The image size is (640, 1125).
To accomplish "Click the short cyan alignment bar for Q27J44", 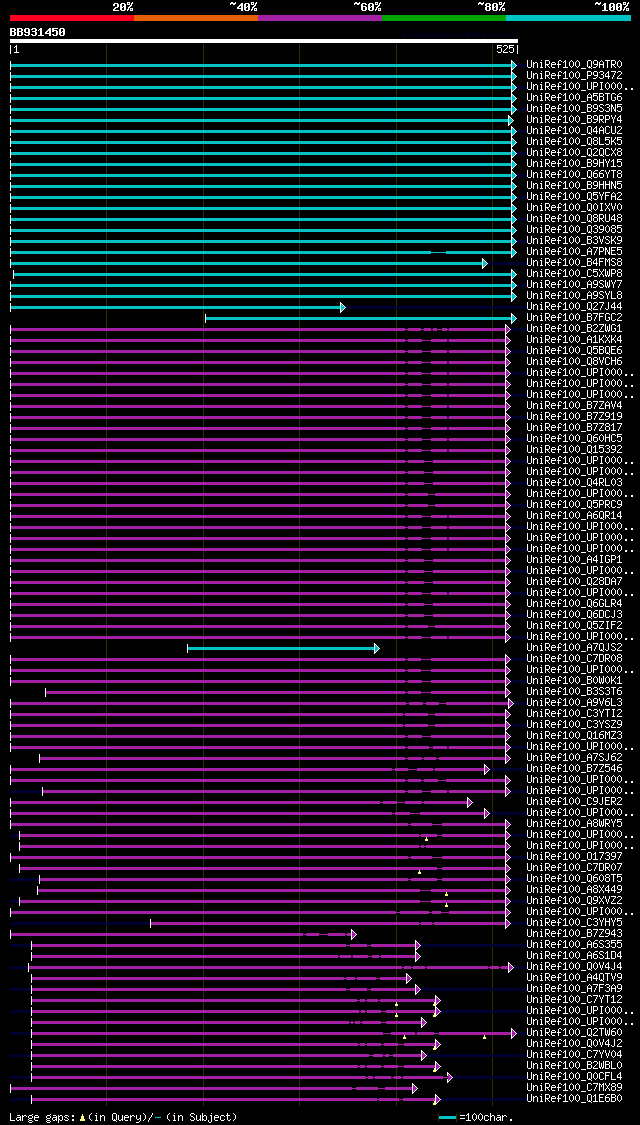I will [178, 307].
